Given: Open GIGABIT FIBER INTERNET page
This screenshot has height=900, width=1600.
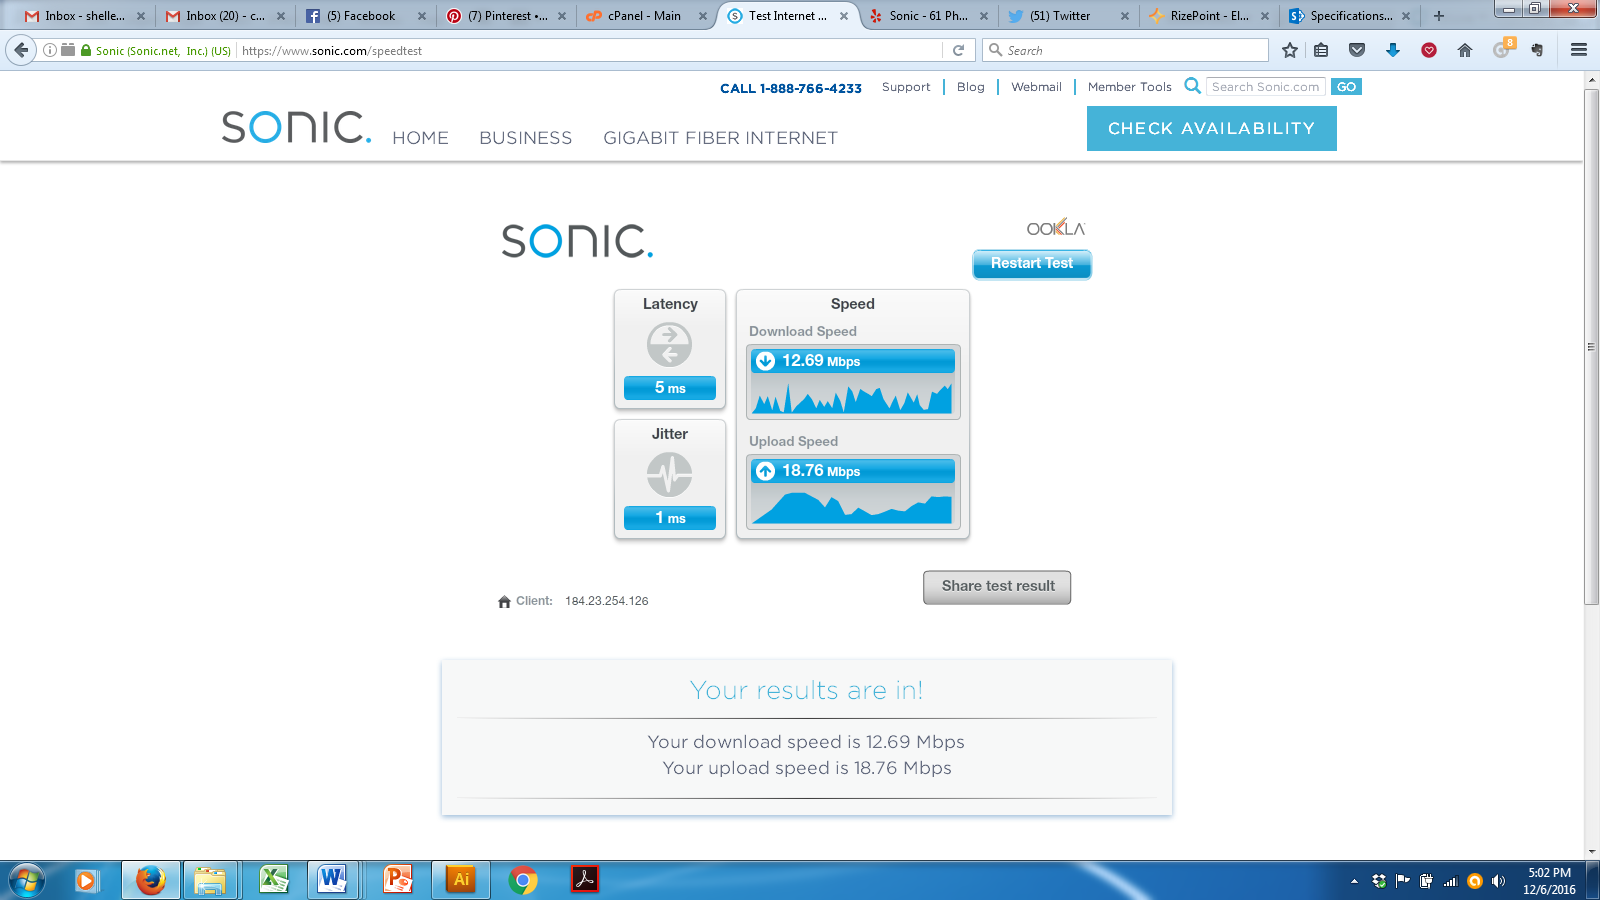Looking at the screenshot, I should coord(720,138).
